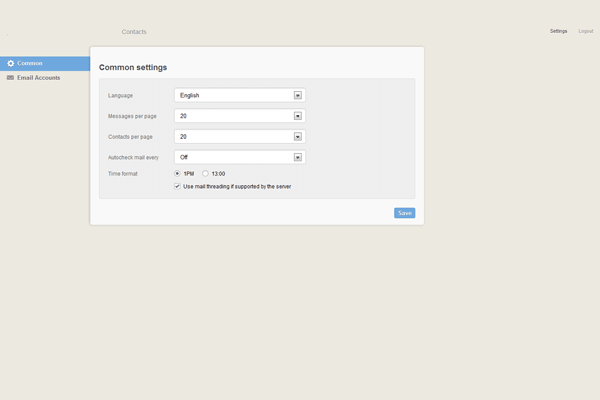Click the 'Use mail threading' label text
Screen dimensions: 600x400
pos(237,186)
